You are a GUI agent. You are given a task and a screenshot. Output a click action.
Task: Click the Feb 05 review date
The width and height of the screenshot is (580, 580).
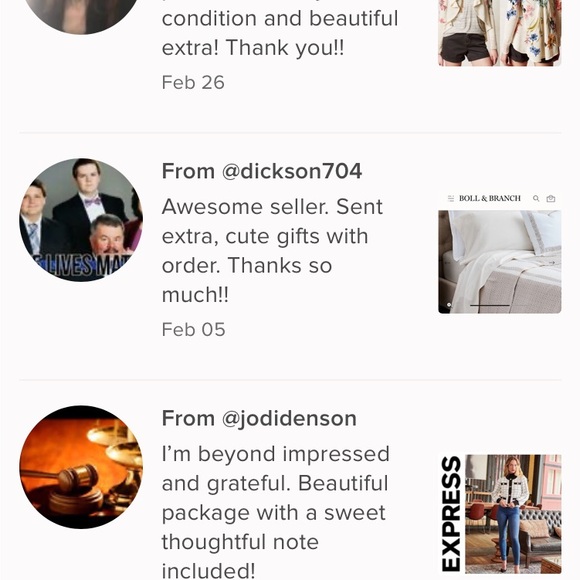[193, 330]
